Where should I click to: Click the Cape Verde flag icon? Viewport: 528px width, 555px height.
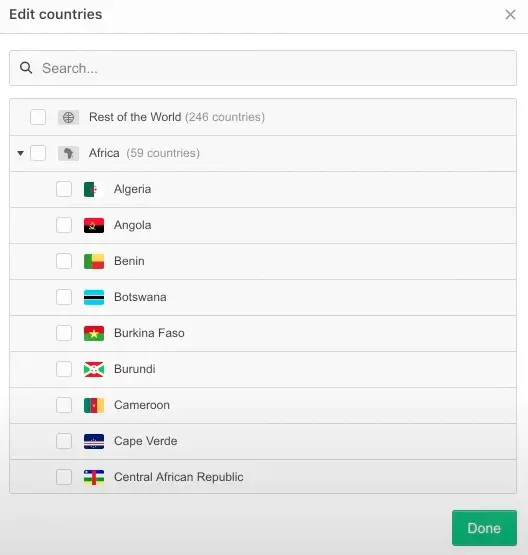click(x=94, y=441)
